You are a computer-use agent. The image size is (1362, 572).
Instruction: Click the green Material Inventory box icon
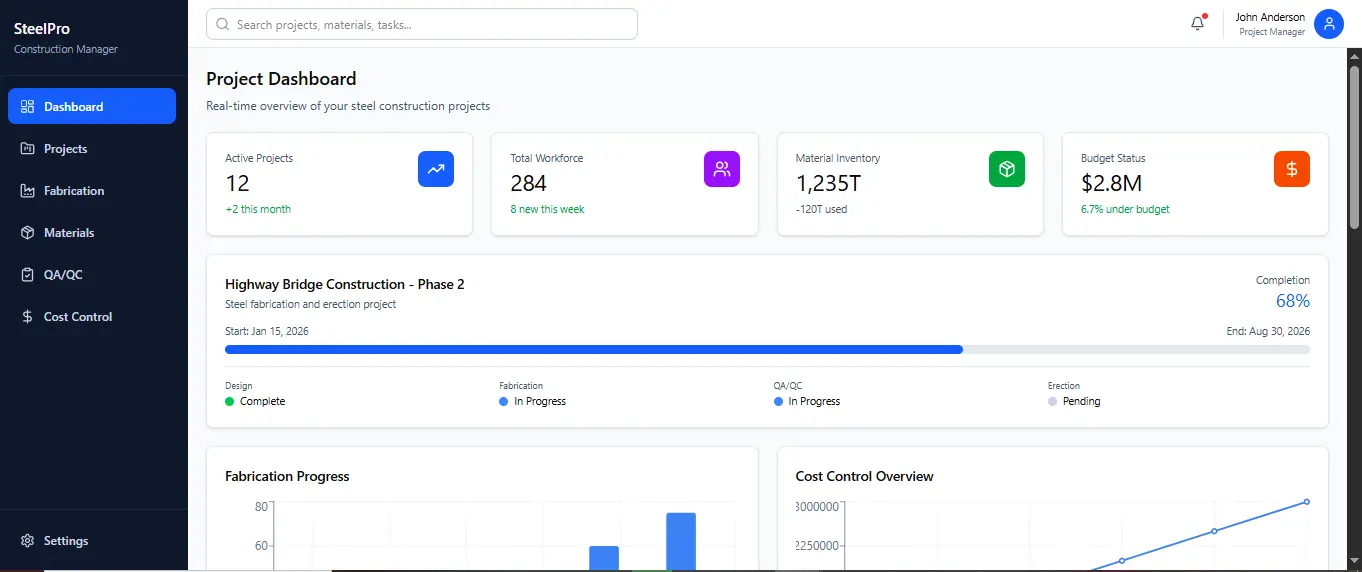click(x=1007, y=169)
